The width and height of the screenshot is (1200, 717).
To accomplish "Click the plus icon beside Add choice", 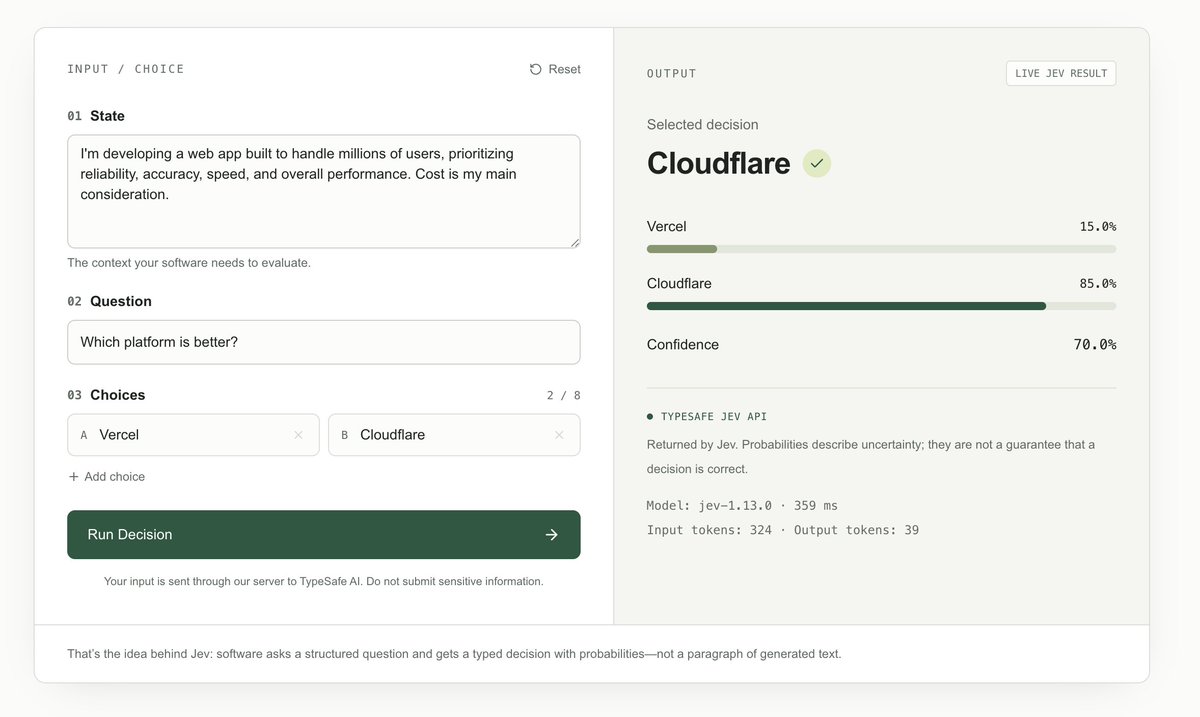I will click(x=73, y=477).
